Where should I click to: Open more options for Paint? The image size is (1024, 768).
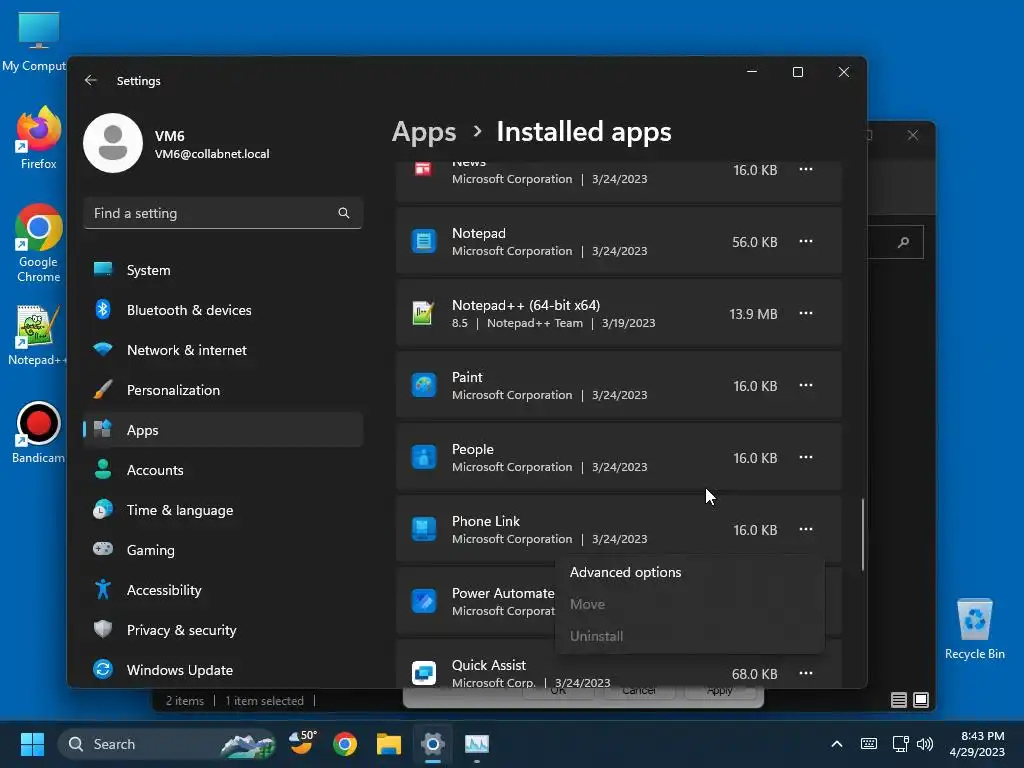[x=806, y=385]
